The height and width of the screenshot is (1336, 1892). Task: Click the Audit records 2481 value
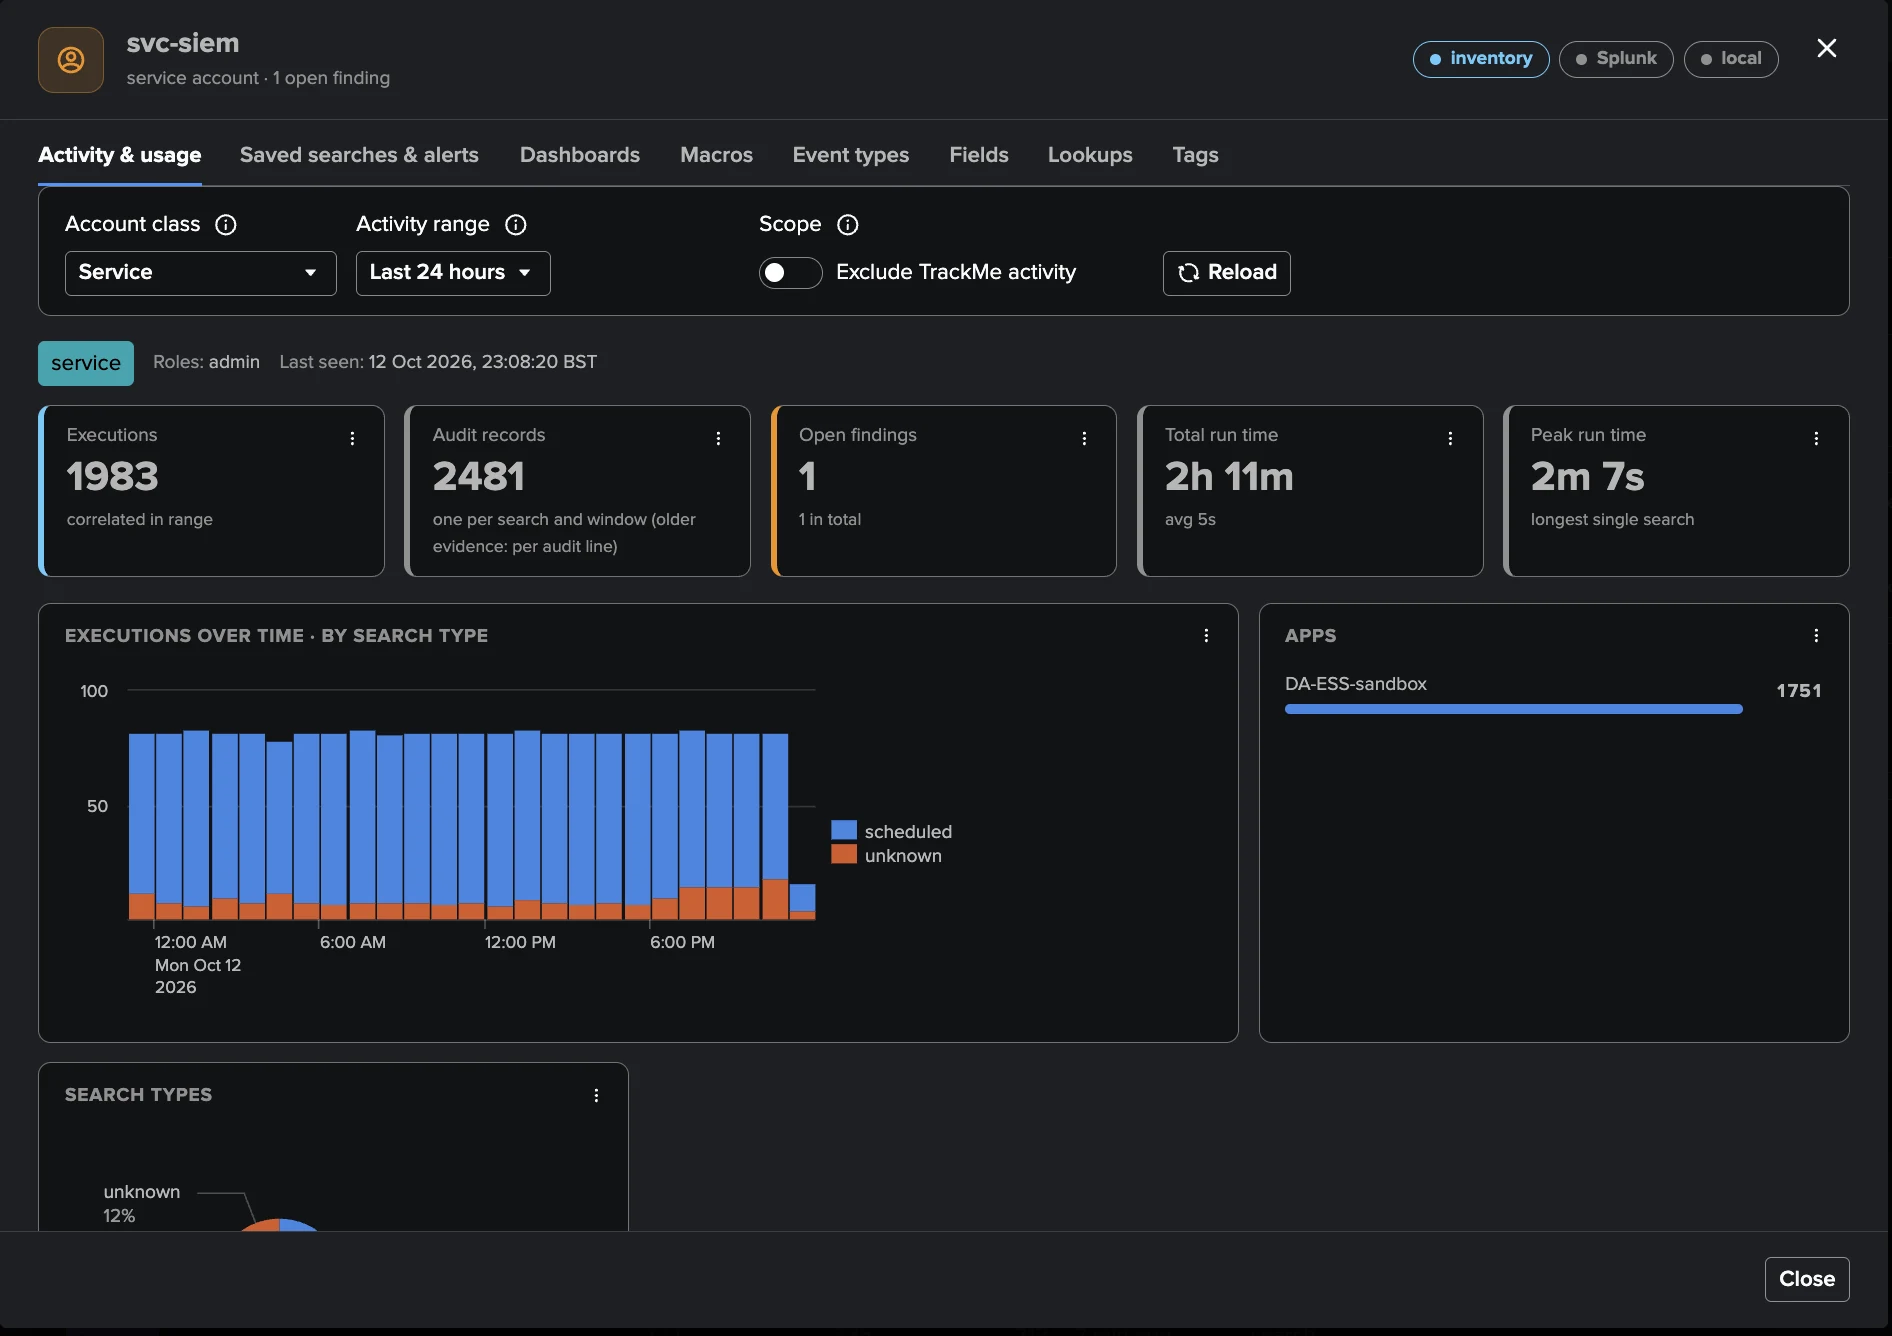[x=479, y=476]
